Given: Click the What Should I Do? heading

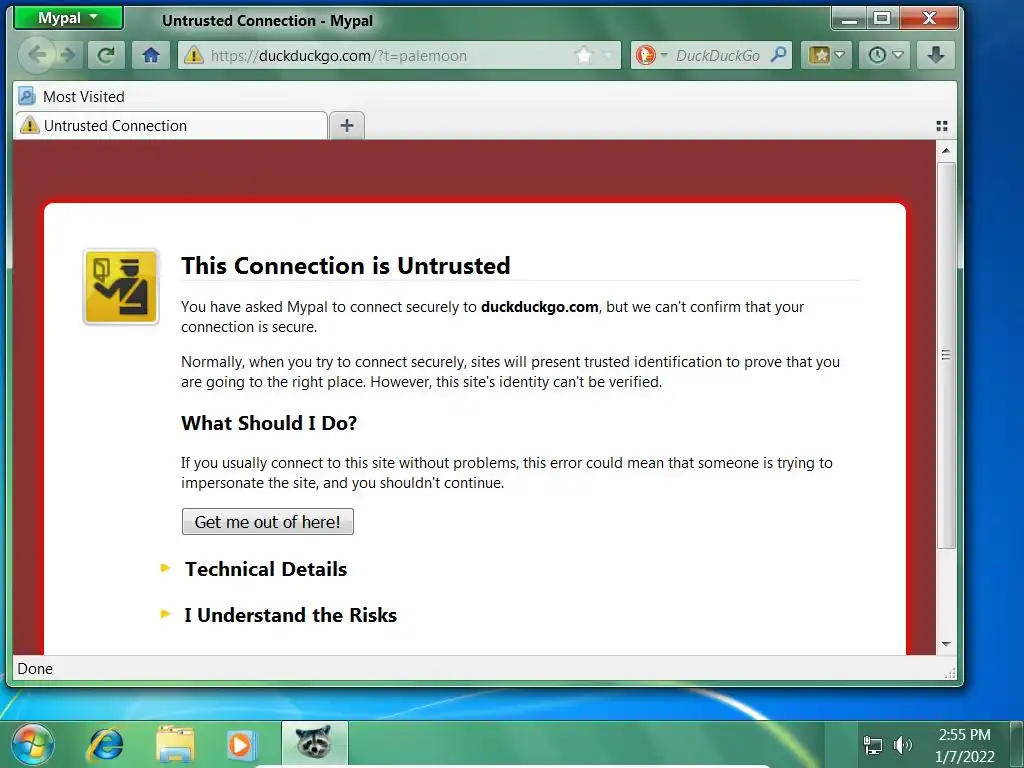Looking at the screenshot, I should (269, 423).
